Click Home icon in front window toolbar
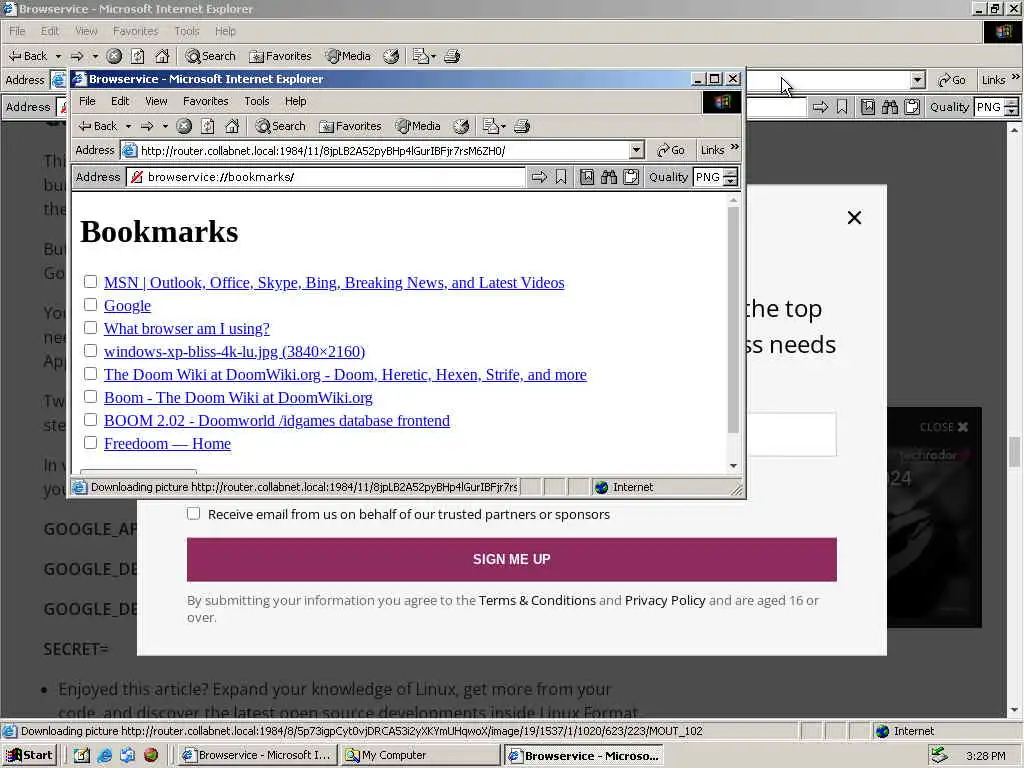Image resolution: width=1024 pixels, height=768 pixels. click(x=232, y=126)
